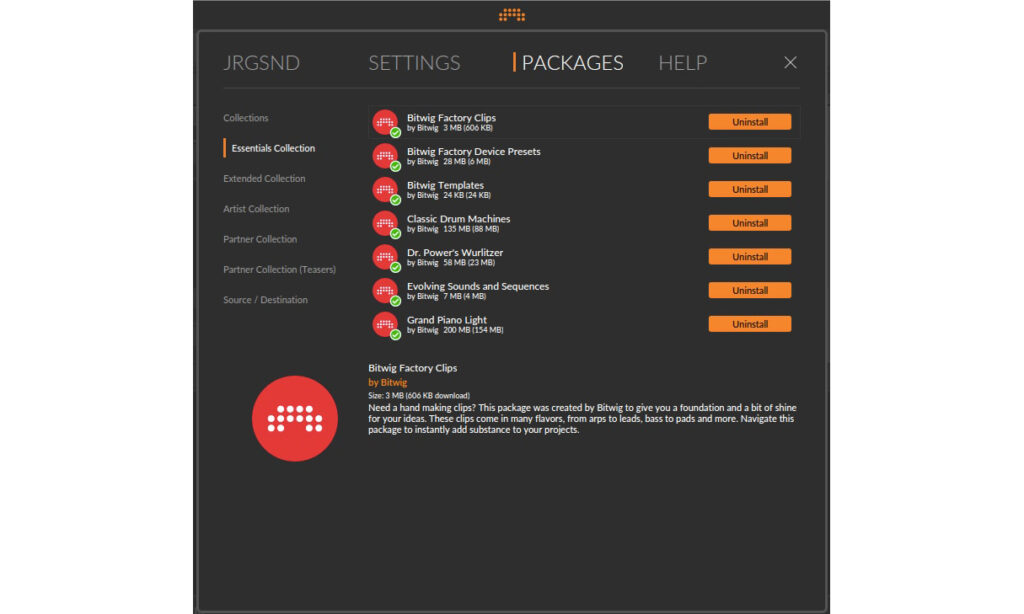The image size is (1024, 614).
Task: Uninstall Grand Piano Light
Action: [750, 324]
